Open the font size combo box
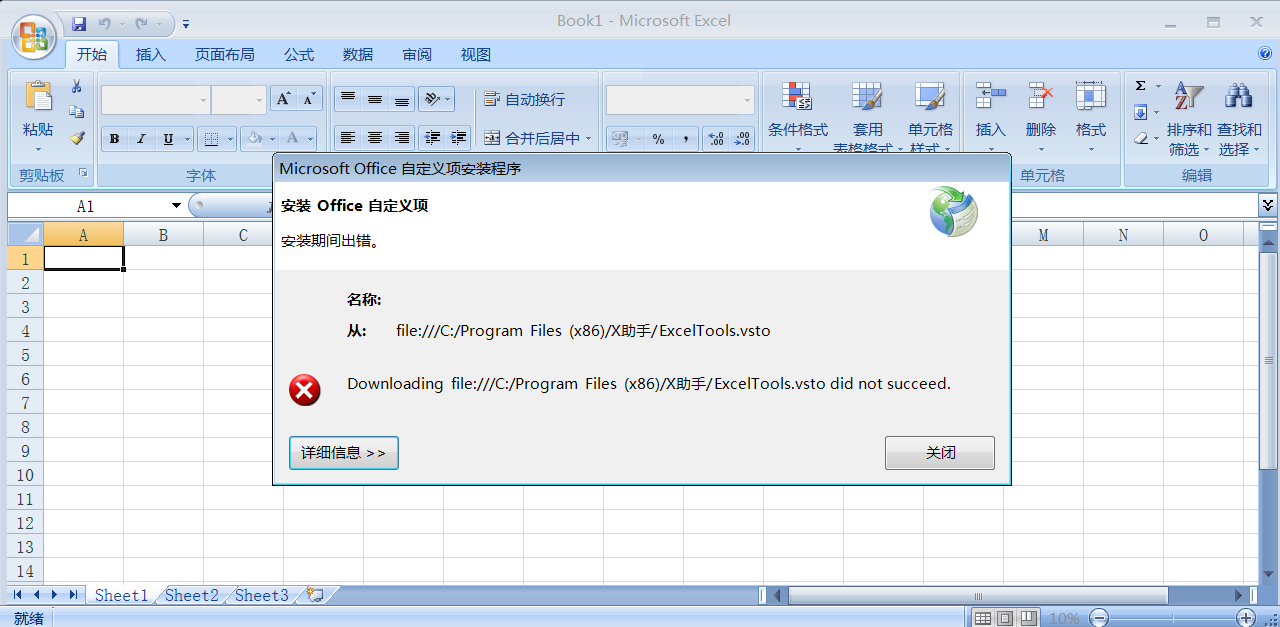1280x627 pixels. (239, 100)
